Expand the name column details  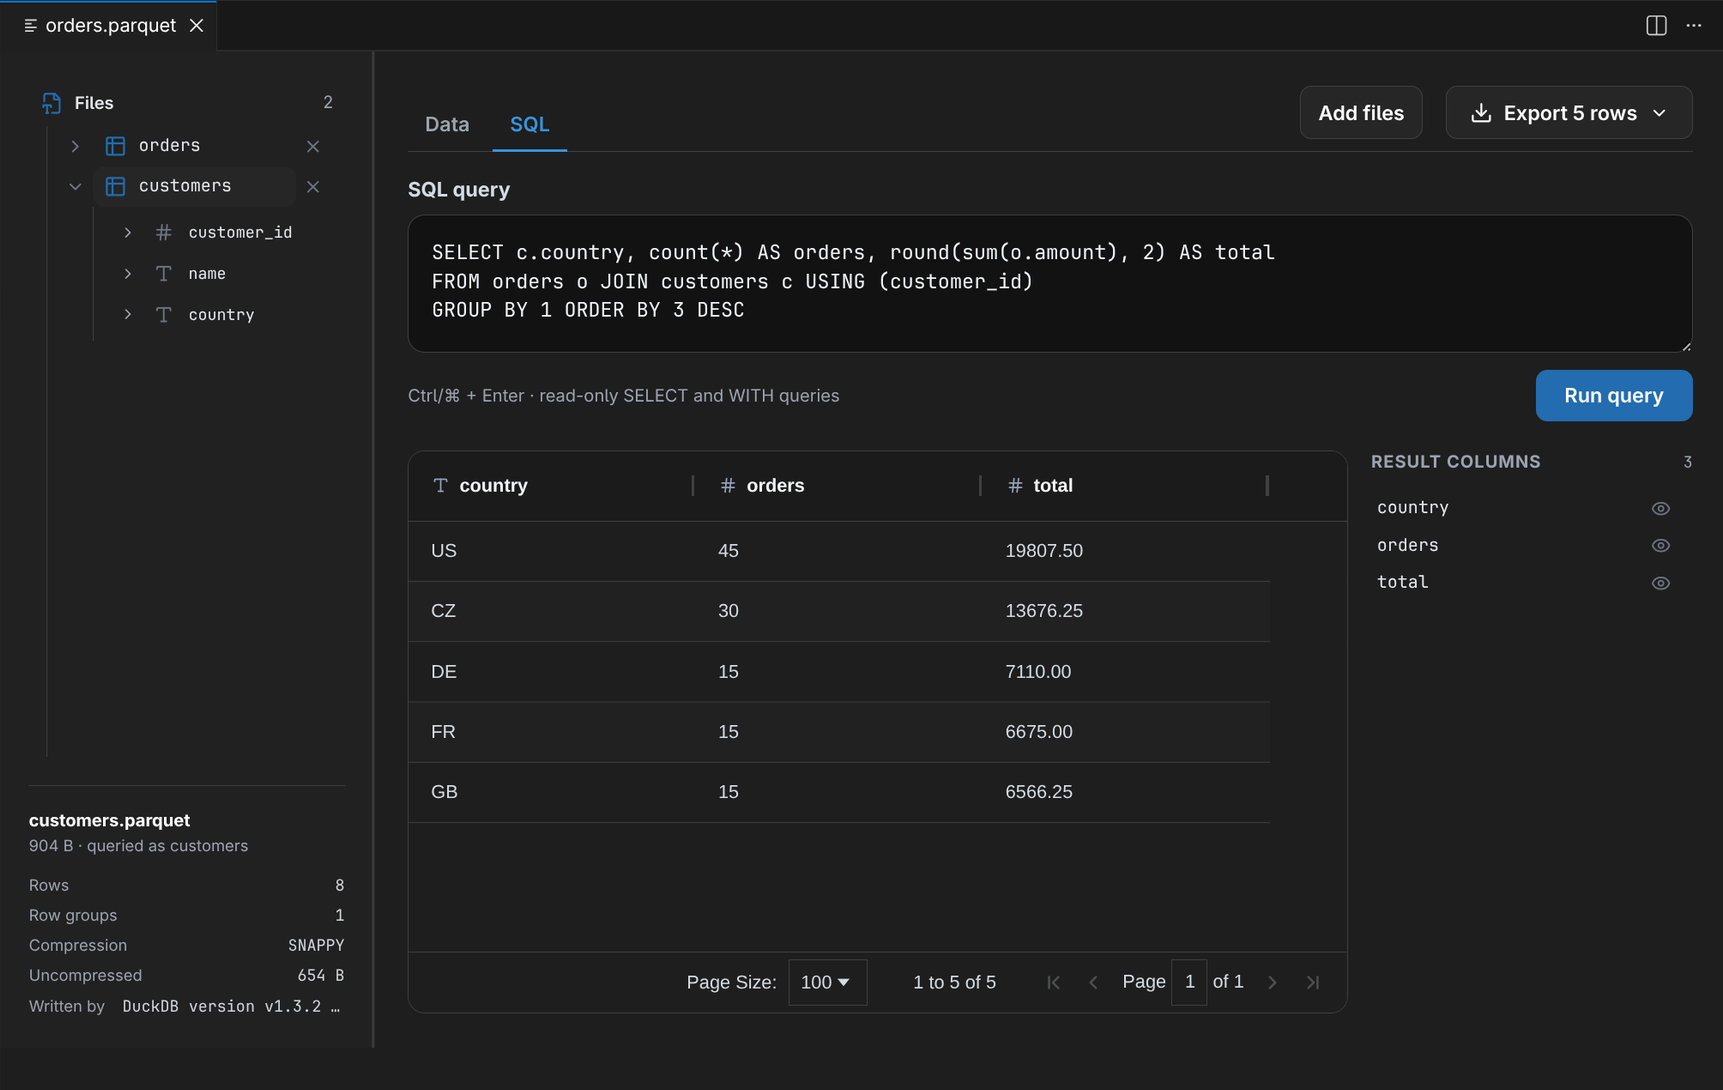coord(128,273)
